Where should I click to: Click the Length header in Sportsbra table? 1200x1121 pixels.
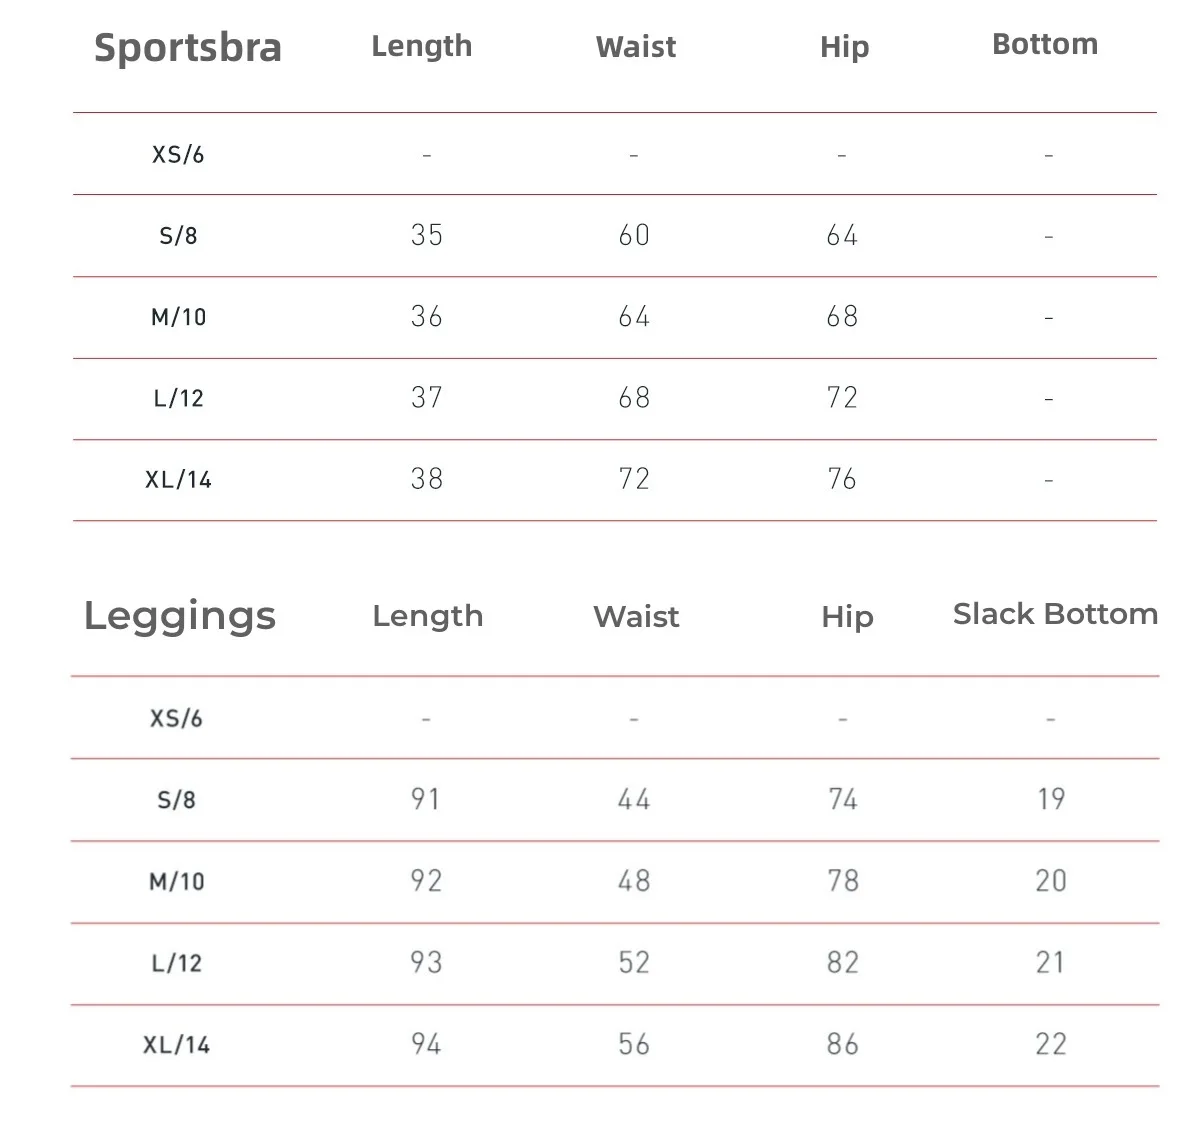pos(421,46)
